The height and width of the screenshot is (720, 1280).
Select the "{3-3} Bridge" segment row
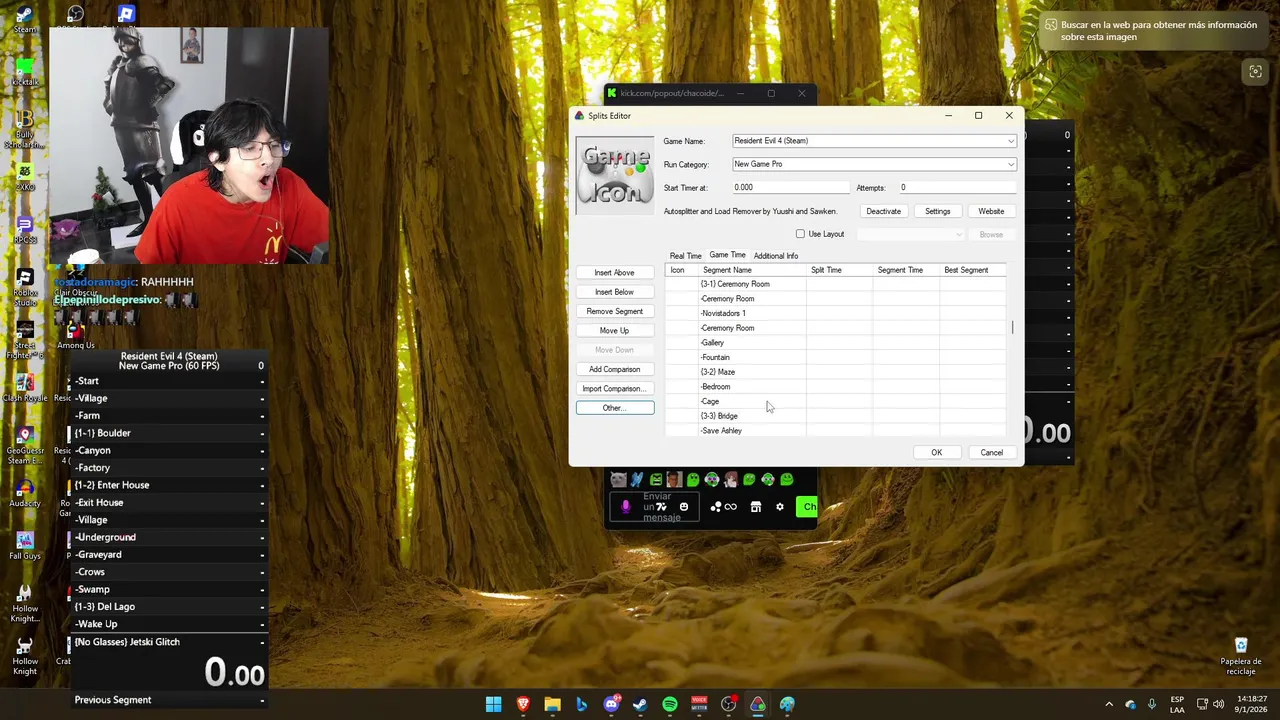[x=835, y=416]
